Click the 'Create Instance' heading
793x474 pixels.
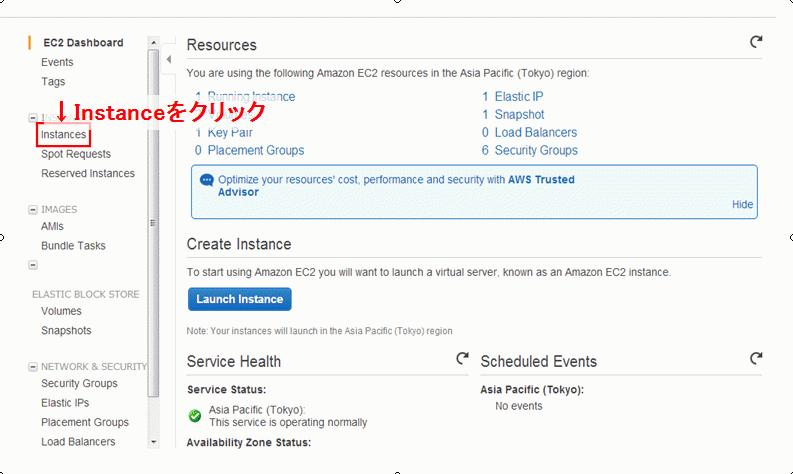coord(239,244)
